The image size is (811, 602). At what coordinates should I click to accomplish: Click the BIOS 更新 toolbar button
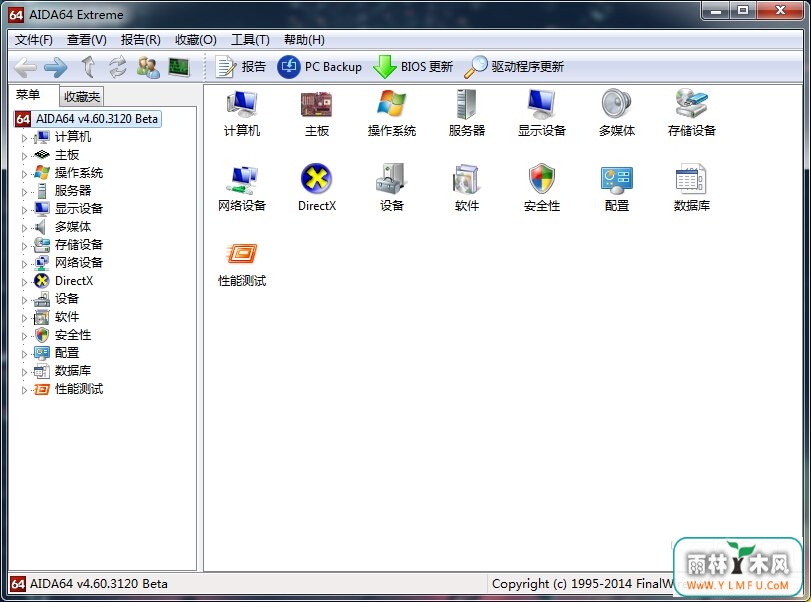click(413, 67)
